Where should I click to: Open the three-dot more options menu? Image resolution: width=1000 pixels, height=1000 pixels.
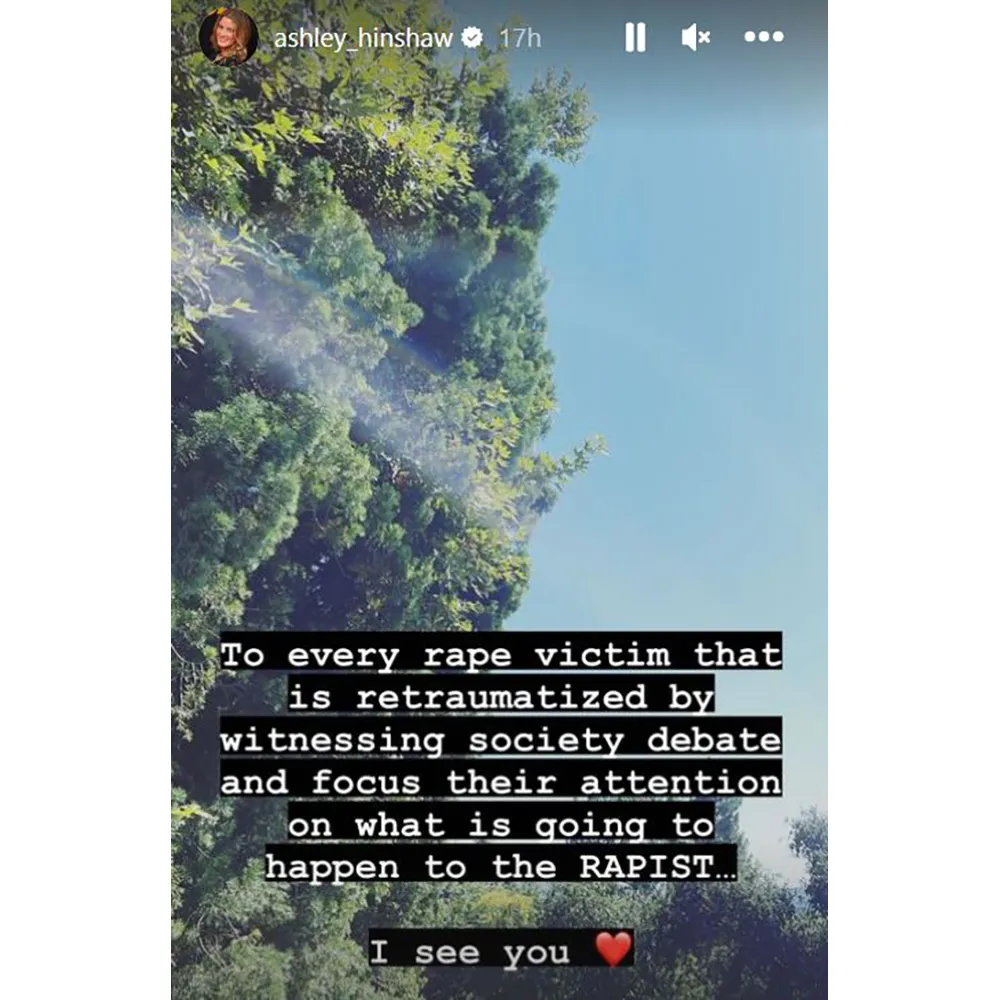click(764, 37)
